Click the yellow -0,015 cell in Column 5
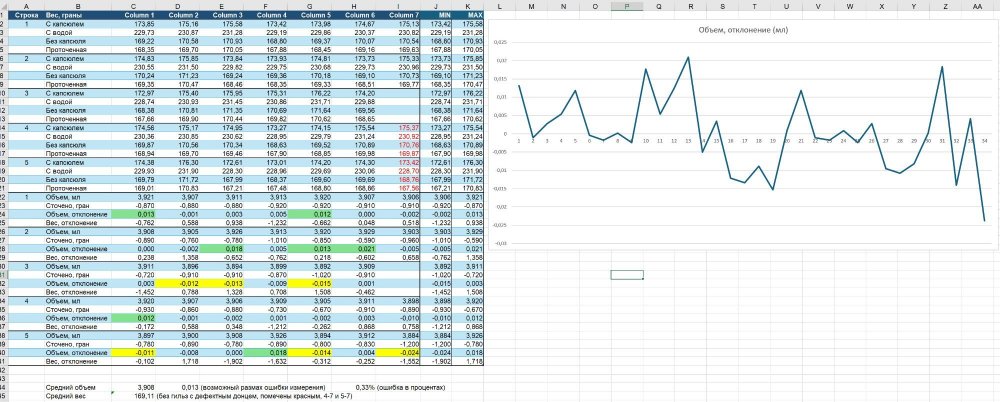Screen dimensions: 1000x402 [x=311, y=283]
